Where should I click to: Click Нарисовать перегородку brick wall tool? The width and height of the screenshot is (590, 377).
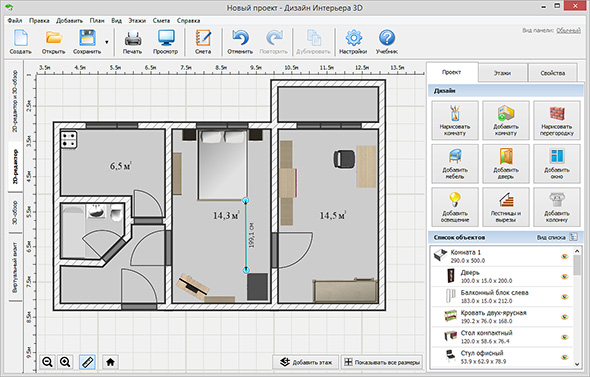click(557, 120)
